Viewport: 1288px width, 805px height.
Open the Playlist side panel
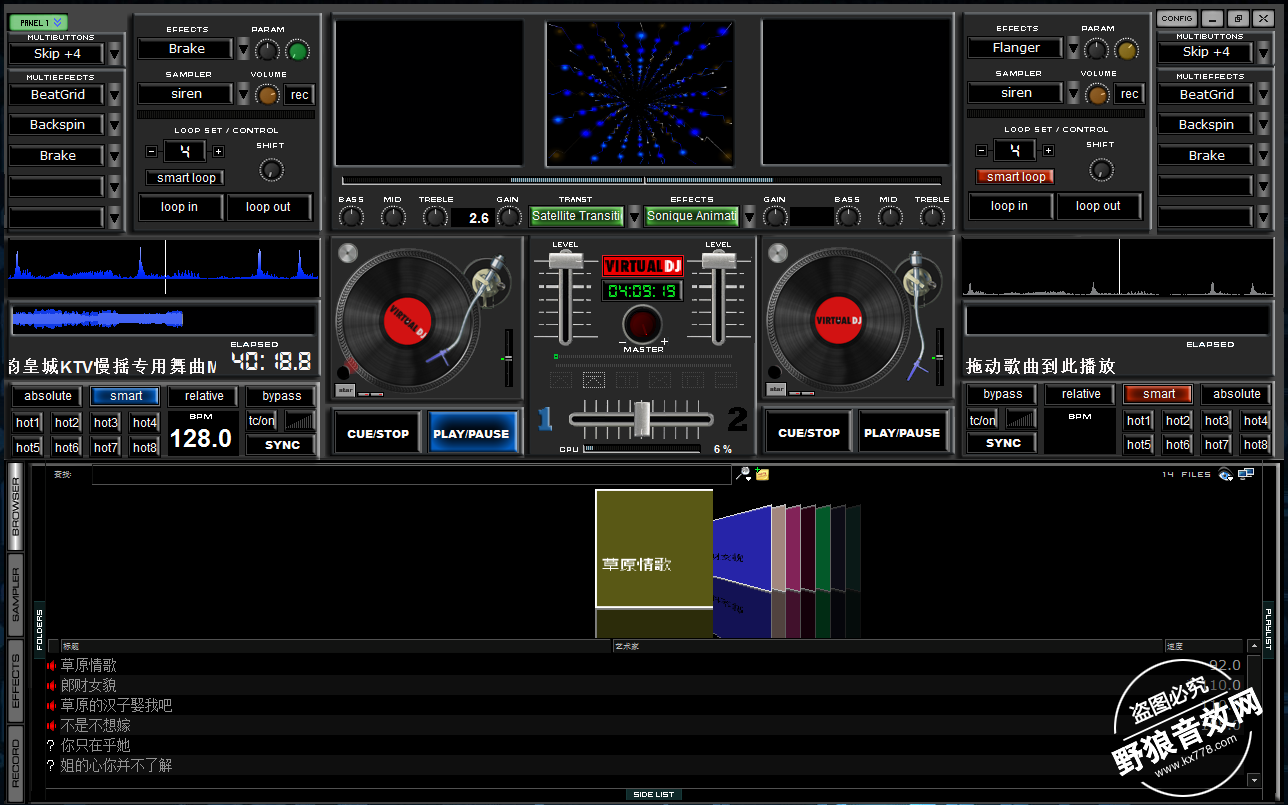1269,628
